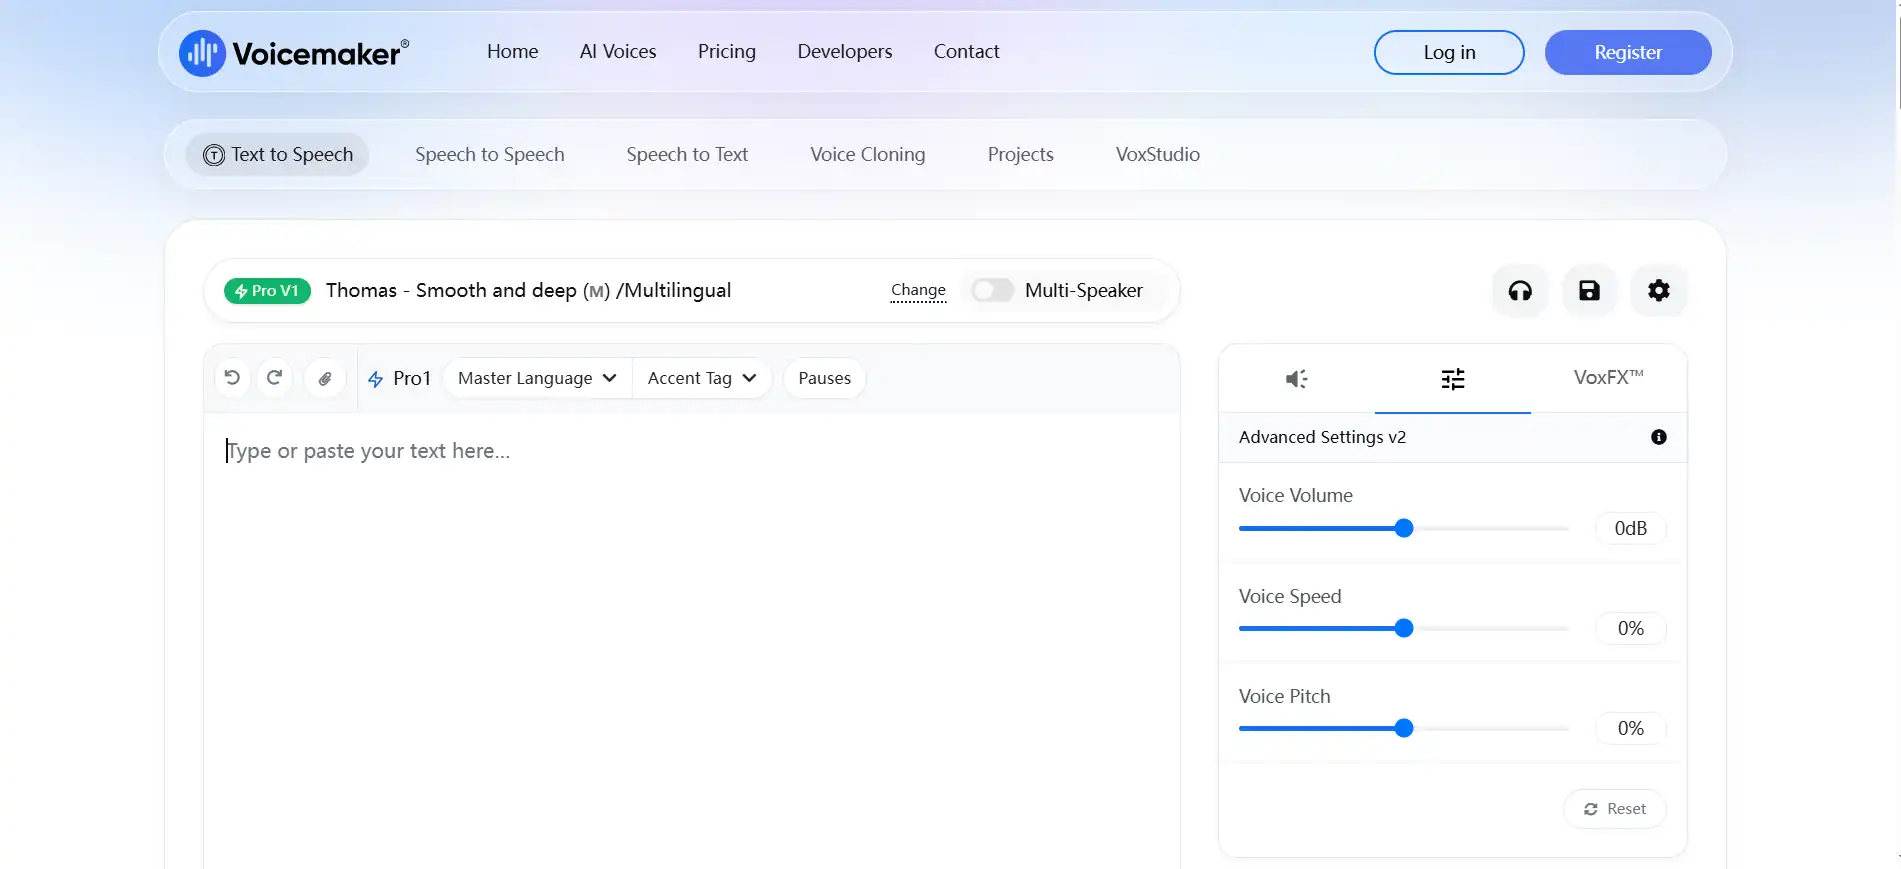Click the Voice Speed slider handle
The width and height of the screenshot is (1901, 869).
1404,628
